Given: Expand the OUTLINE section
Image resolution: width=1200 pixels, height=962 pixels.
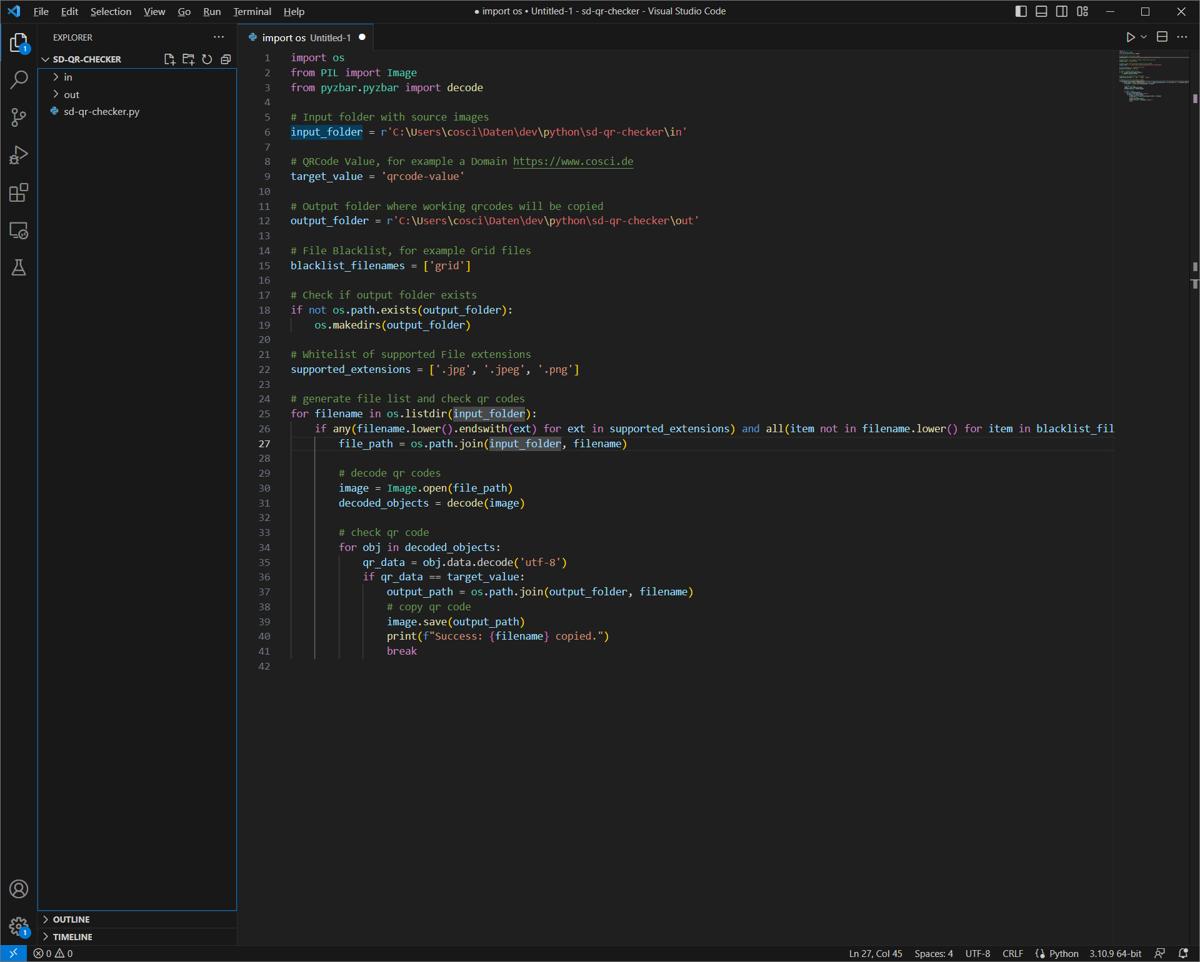Looking at the screenshot, I should [x=71, y=919].
